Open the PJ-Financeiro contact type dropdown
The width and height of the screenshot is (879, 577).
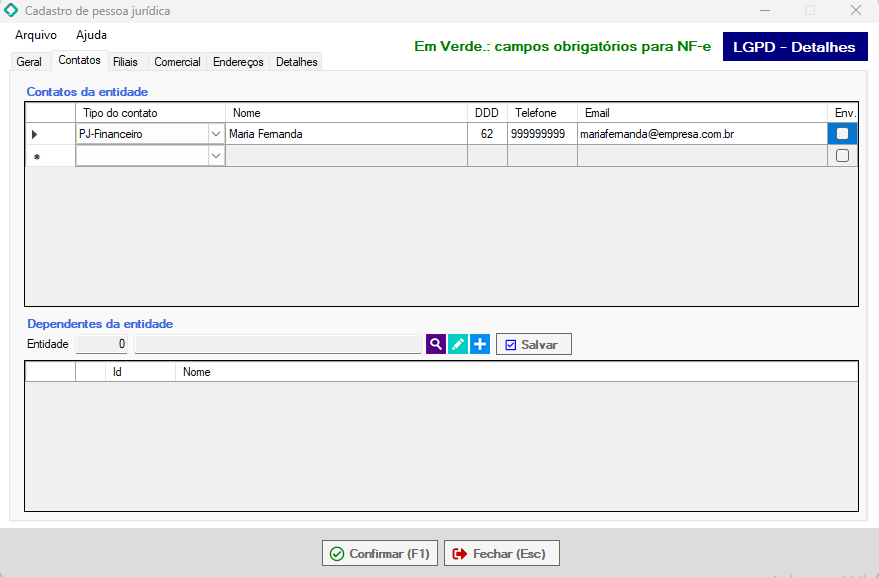215,134
